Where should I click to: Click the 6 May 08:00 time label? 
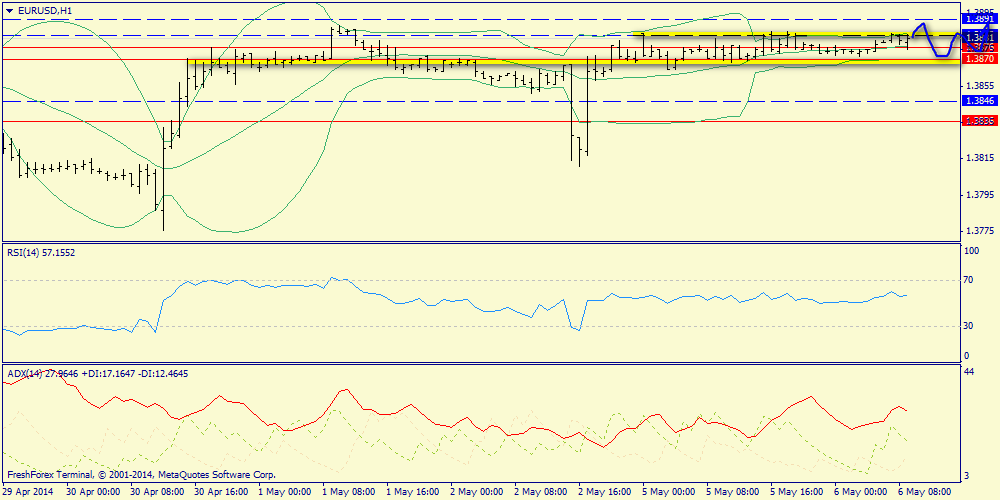click(x=923, y=492)
